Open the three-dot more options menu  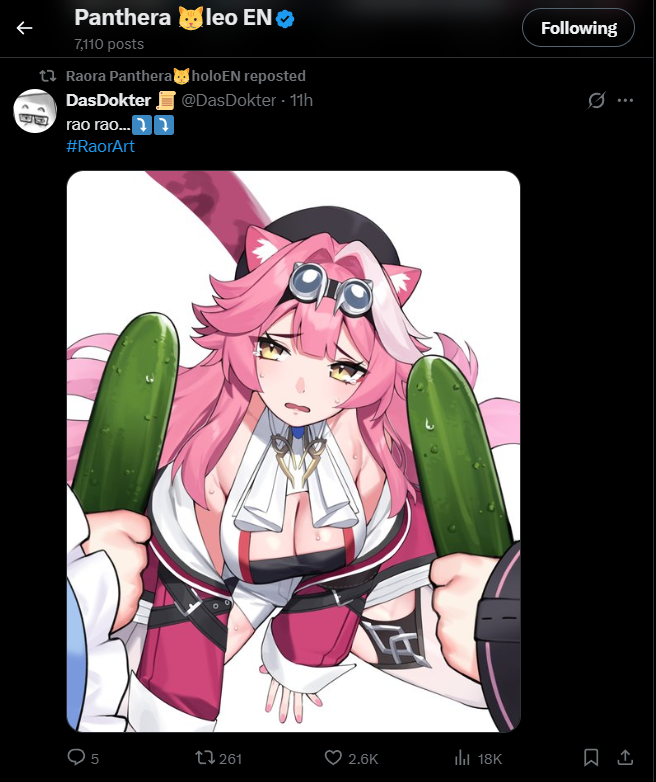click(x=625, y=100)
